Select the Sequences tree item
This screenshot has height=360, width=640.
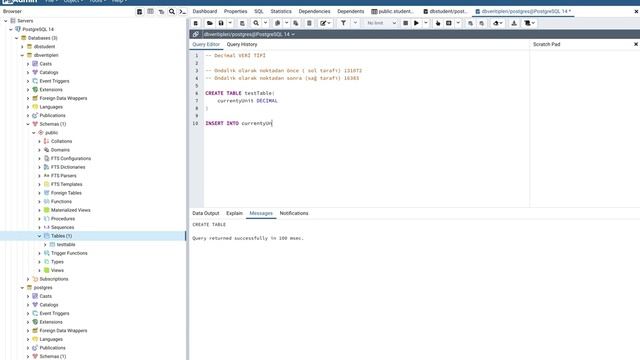(62, 227)
